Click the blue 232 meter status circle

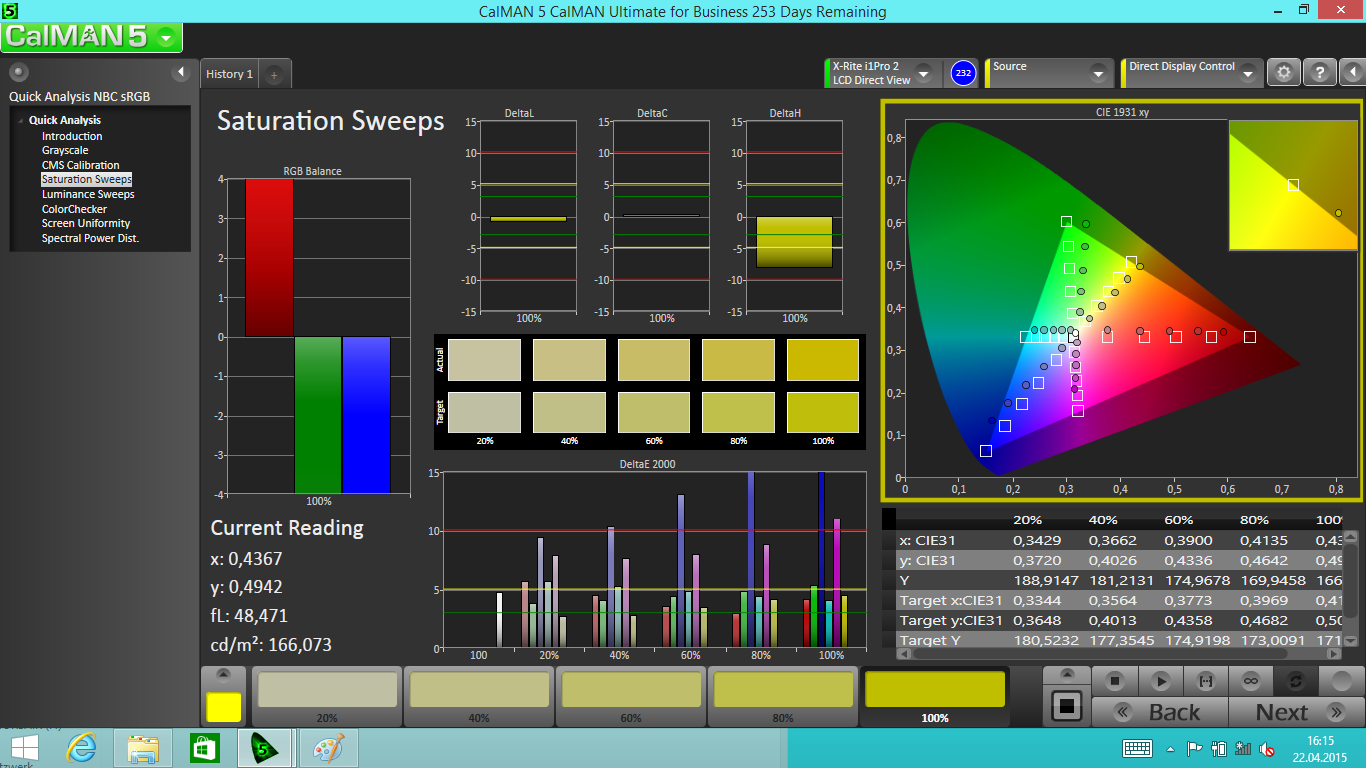click(x=963, y=72)
